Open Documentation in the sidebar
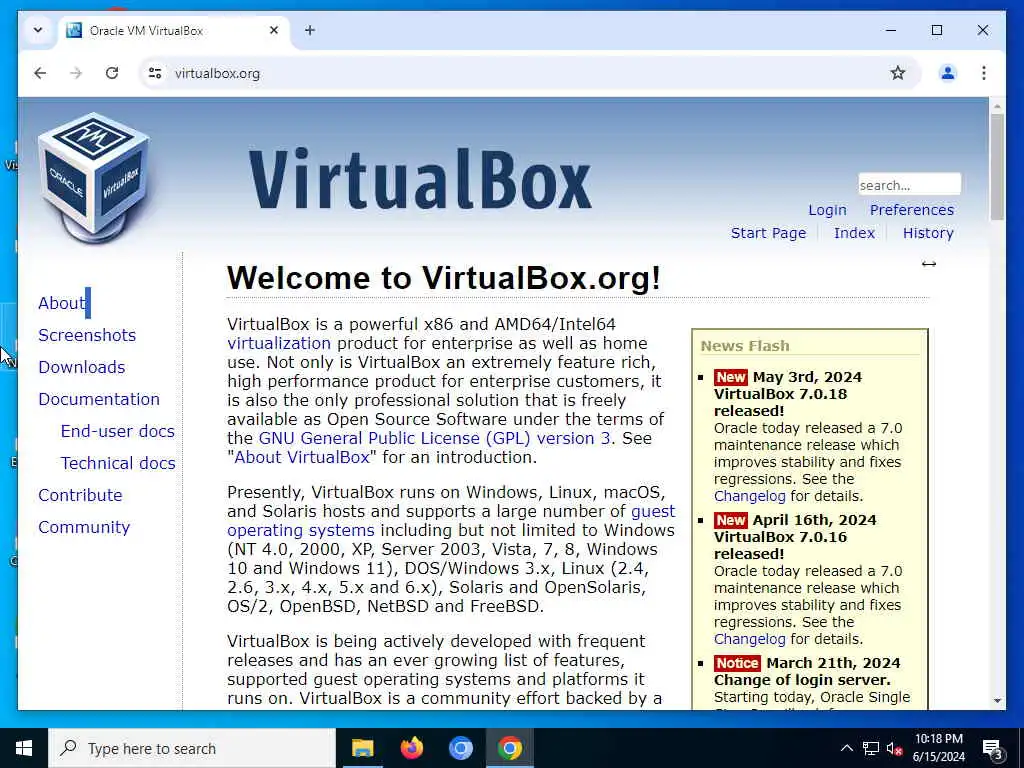1024x768 pixels. [99, 399]
